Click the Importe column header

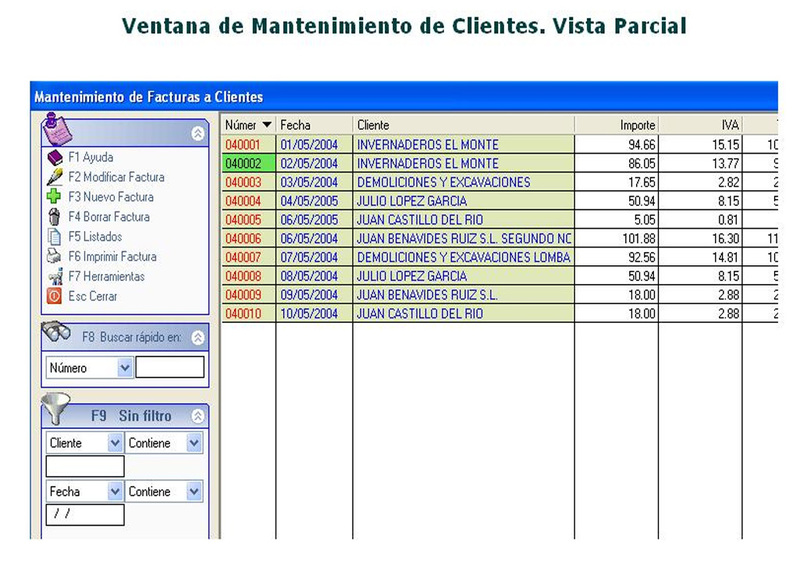(616, 125)
